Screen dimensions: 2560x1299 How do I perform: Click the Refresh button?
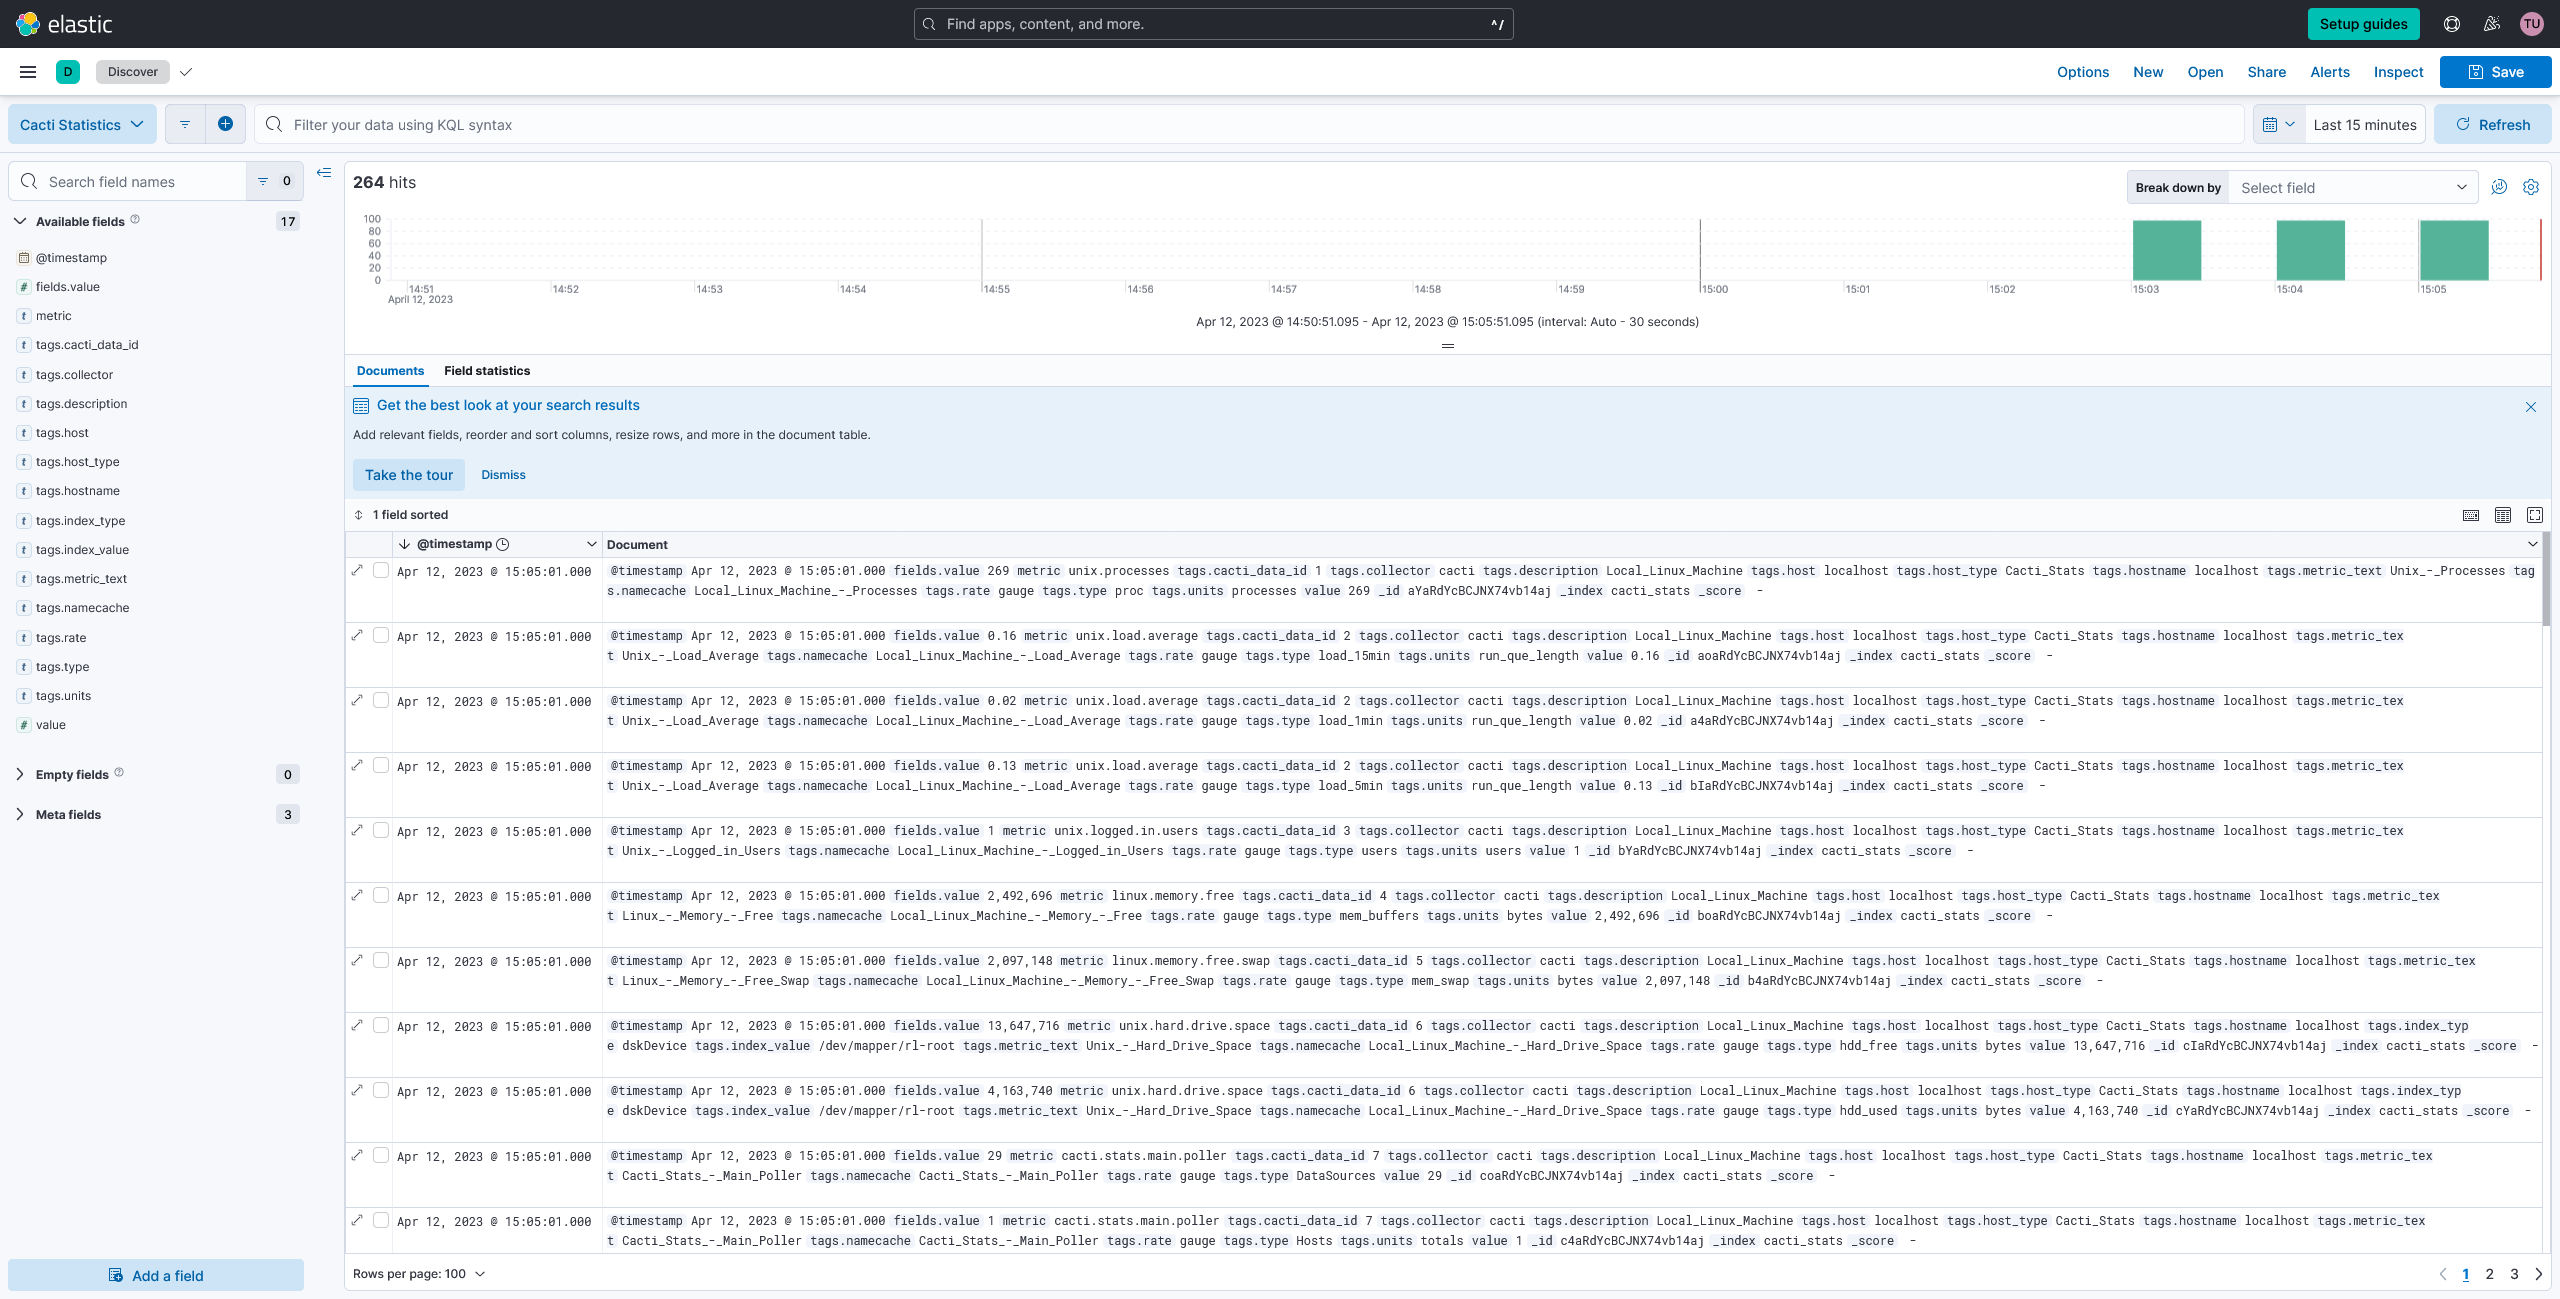[2492, 124]
